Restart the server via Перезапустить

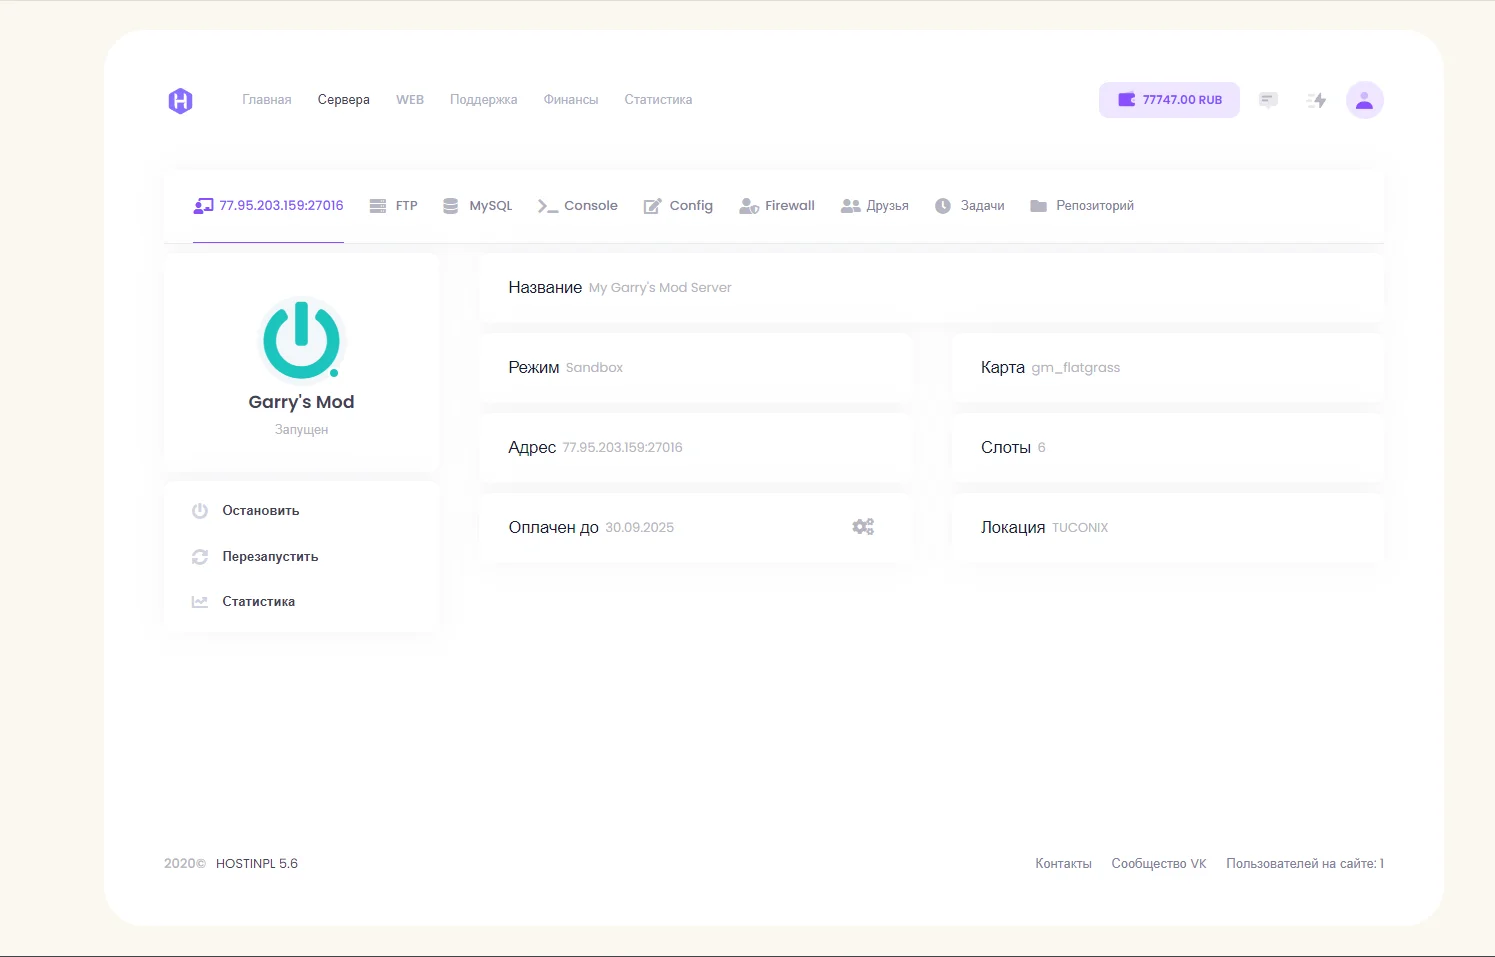tap(269, 557)
